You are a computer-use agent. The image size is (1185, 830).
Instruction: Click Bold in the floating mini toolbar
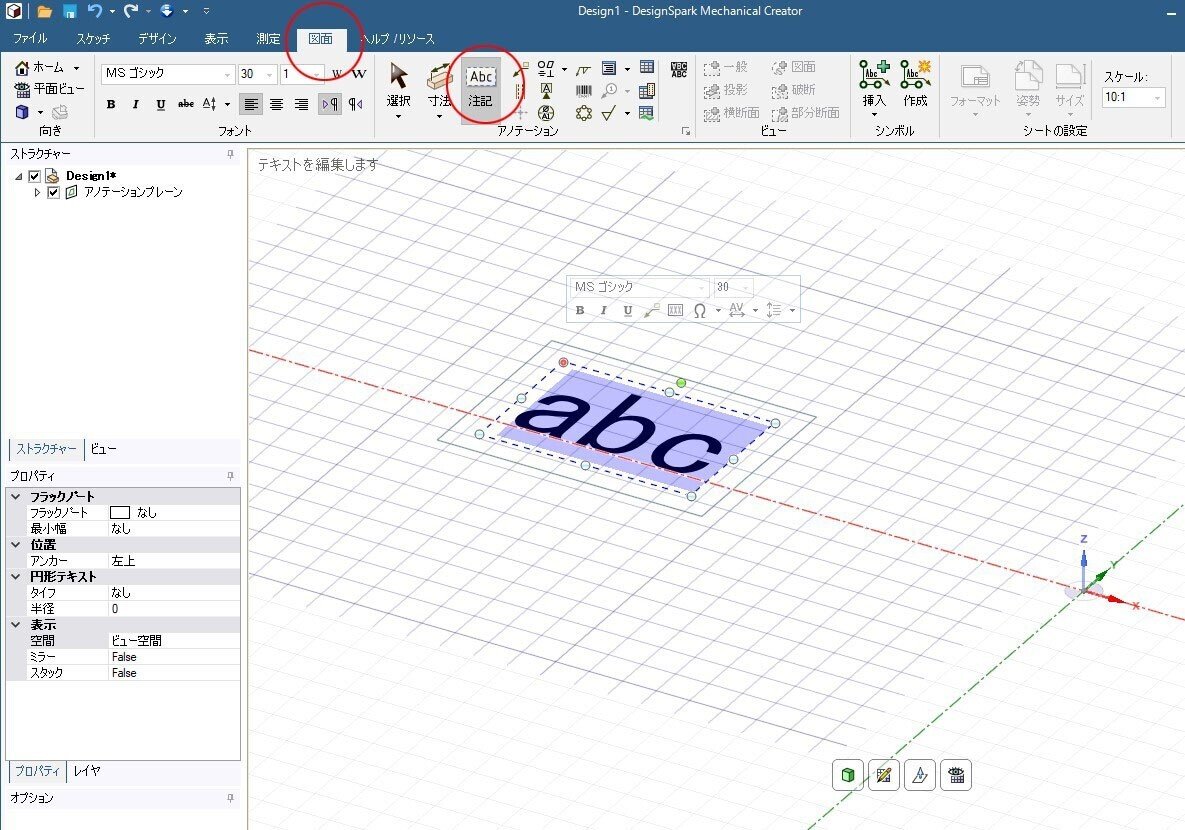(x=580, y=310)
